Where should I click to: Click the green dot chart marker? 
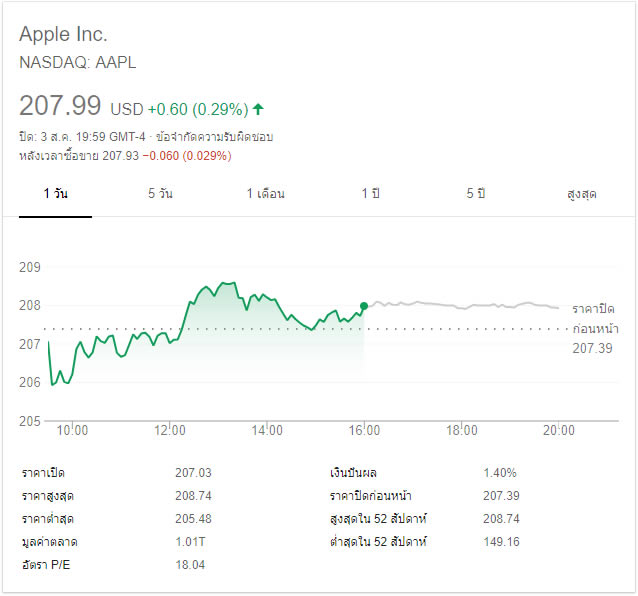click(364, 306)
